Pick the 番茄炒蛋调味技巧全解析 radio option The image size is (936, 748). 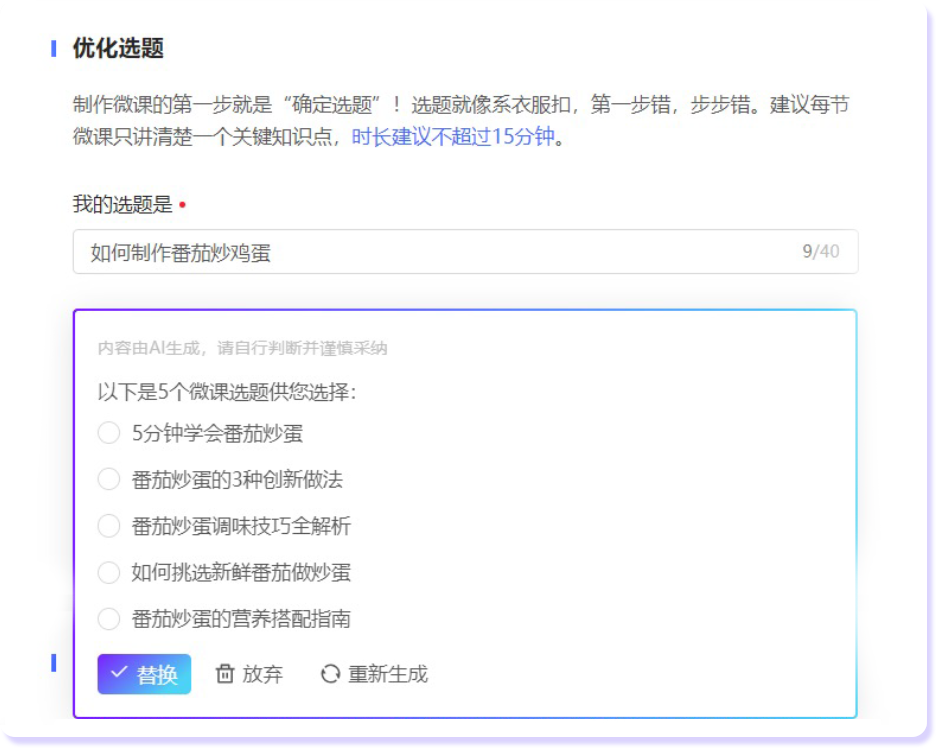pyautogui.click(x=109, y=526)
